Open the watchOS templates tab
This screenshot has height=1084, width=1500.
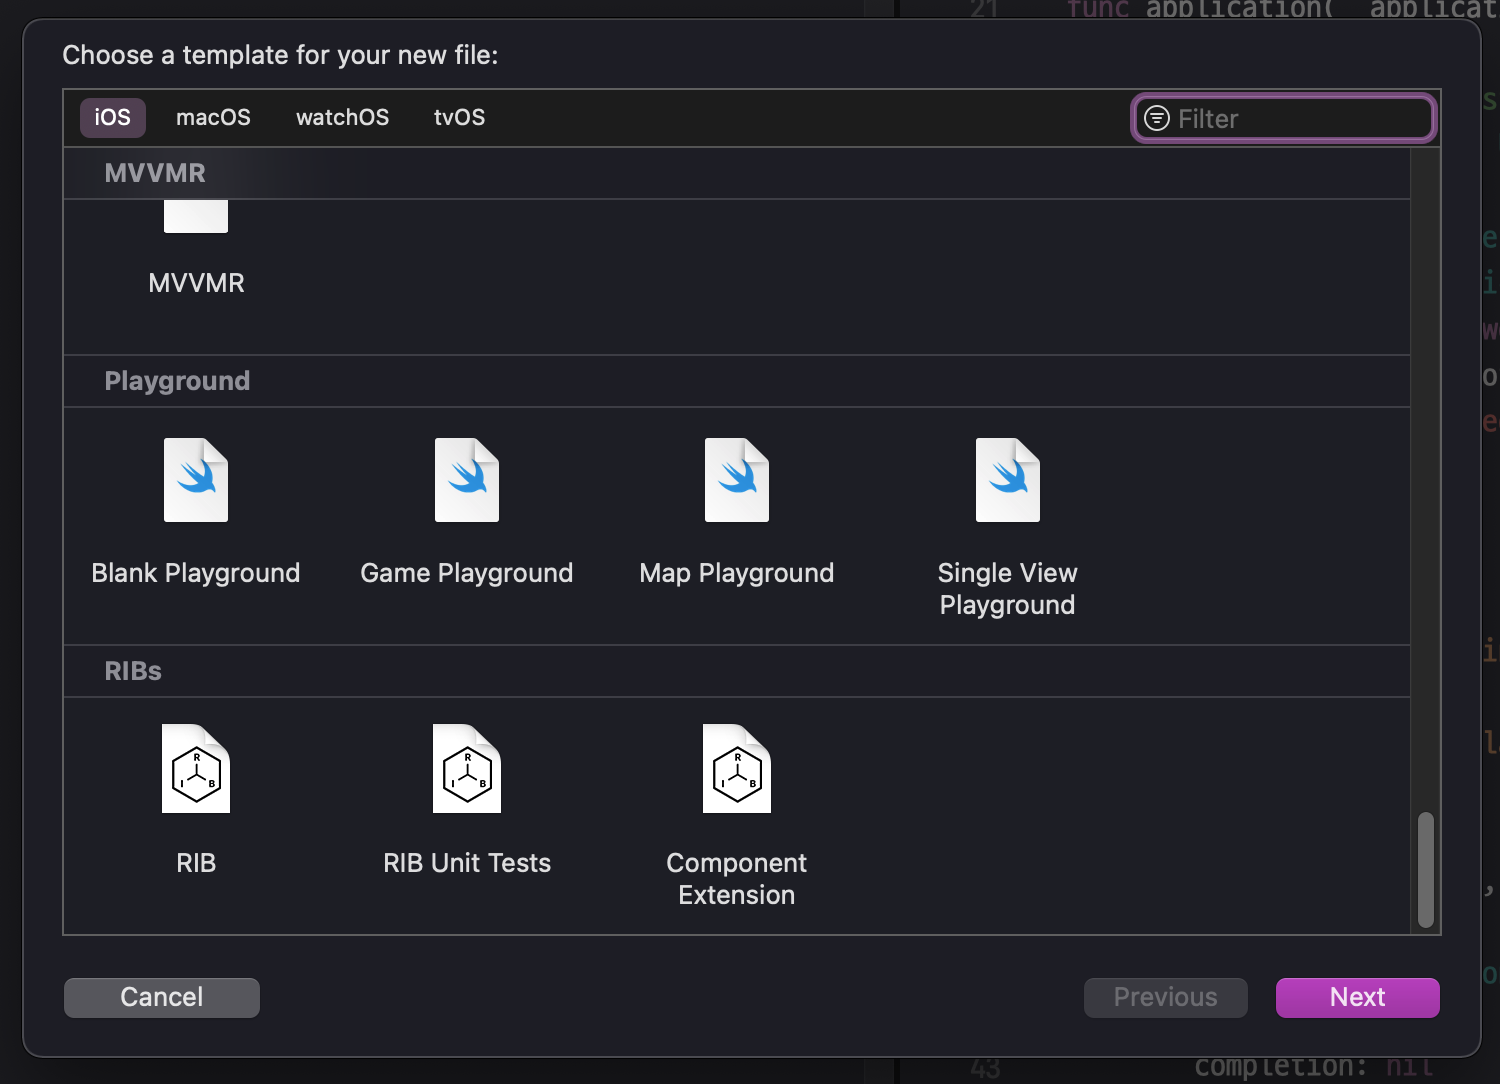[x=342, y=118]
